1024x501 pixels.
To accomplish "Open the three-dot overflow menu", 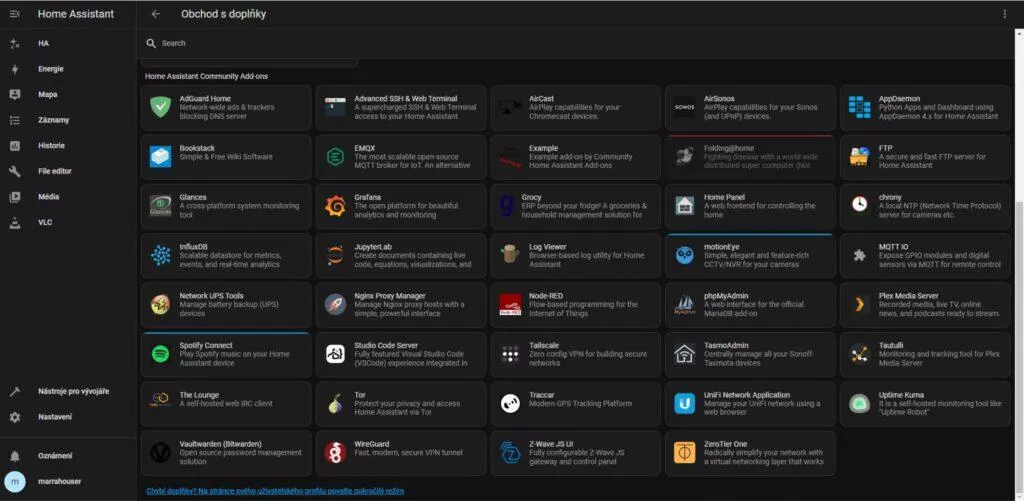I will click(1004, 14).
